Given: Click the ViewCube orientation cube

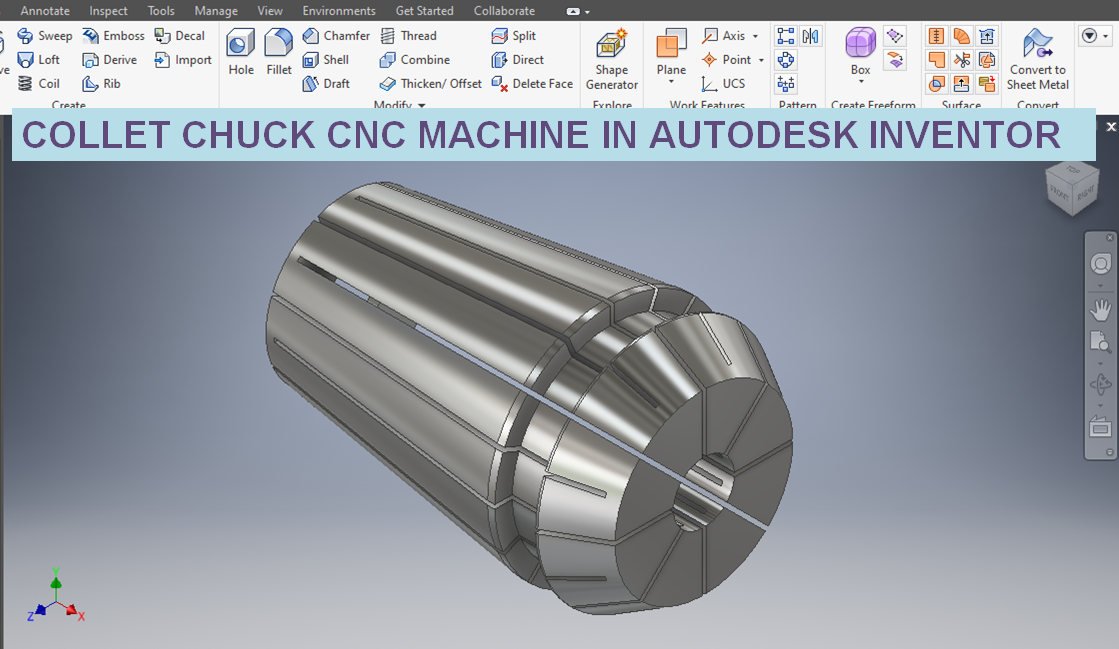Looking at the screenshot, I should pos(1071,188).
